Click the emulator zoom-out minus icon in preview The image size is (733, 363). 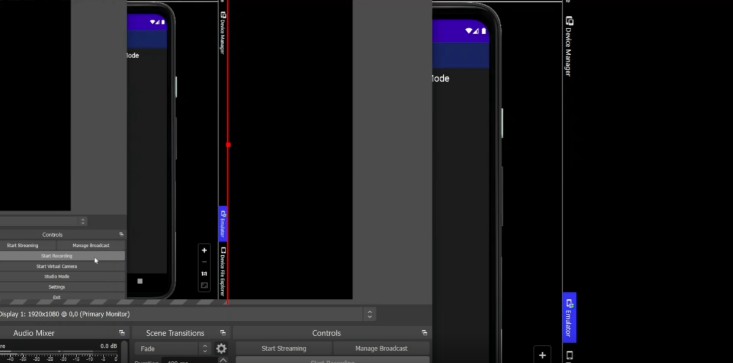(x=204, y=262)
